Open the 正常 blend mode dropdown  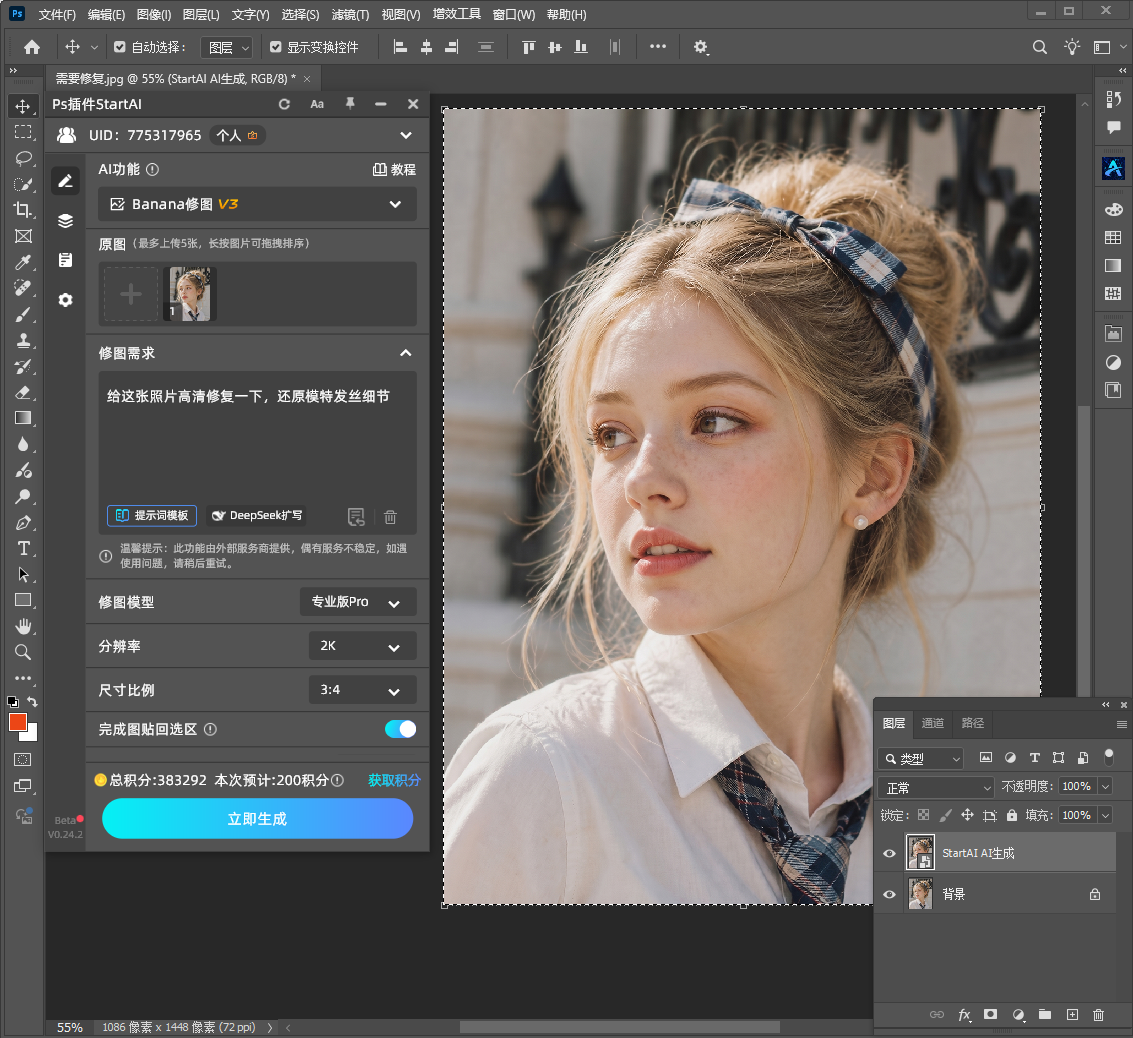936,787
